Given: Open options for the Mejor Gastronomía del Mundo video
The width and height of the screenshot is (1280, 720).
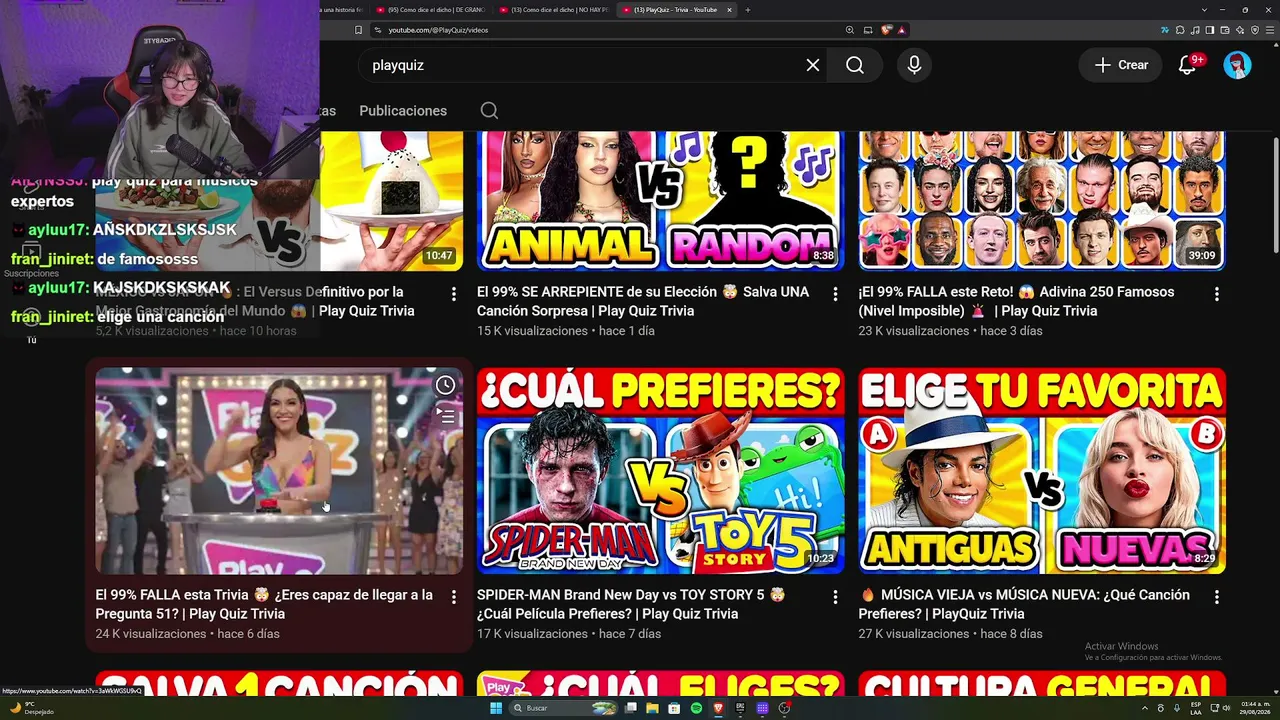Looking at the screenshot, I should [x=453, y=294].
